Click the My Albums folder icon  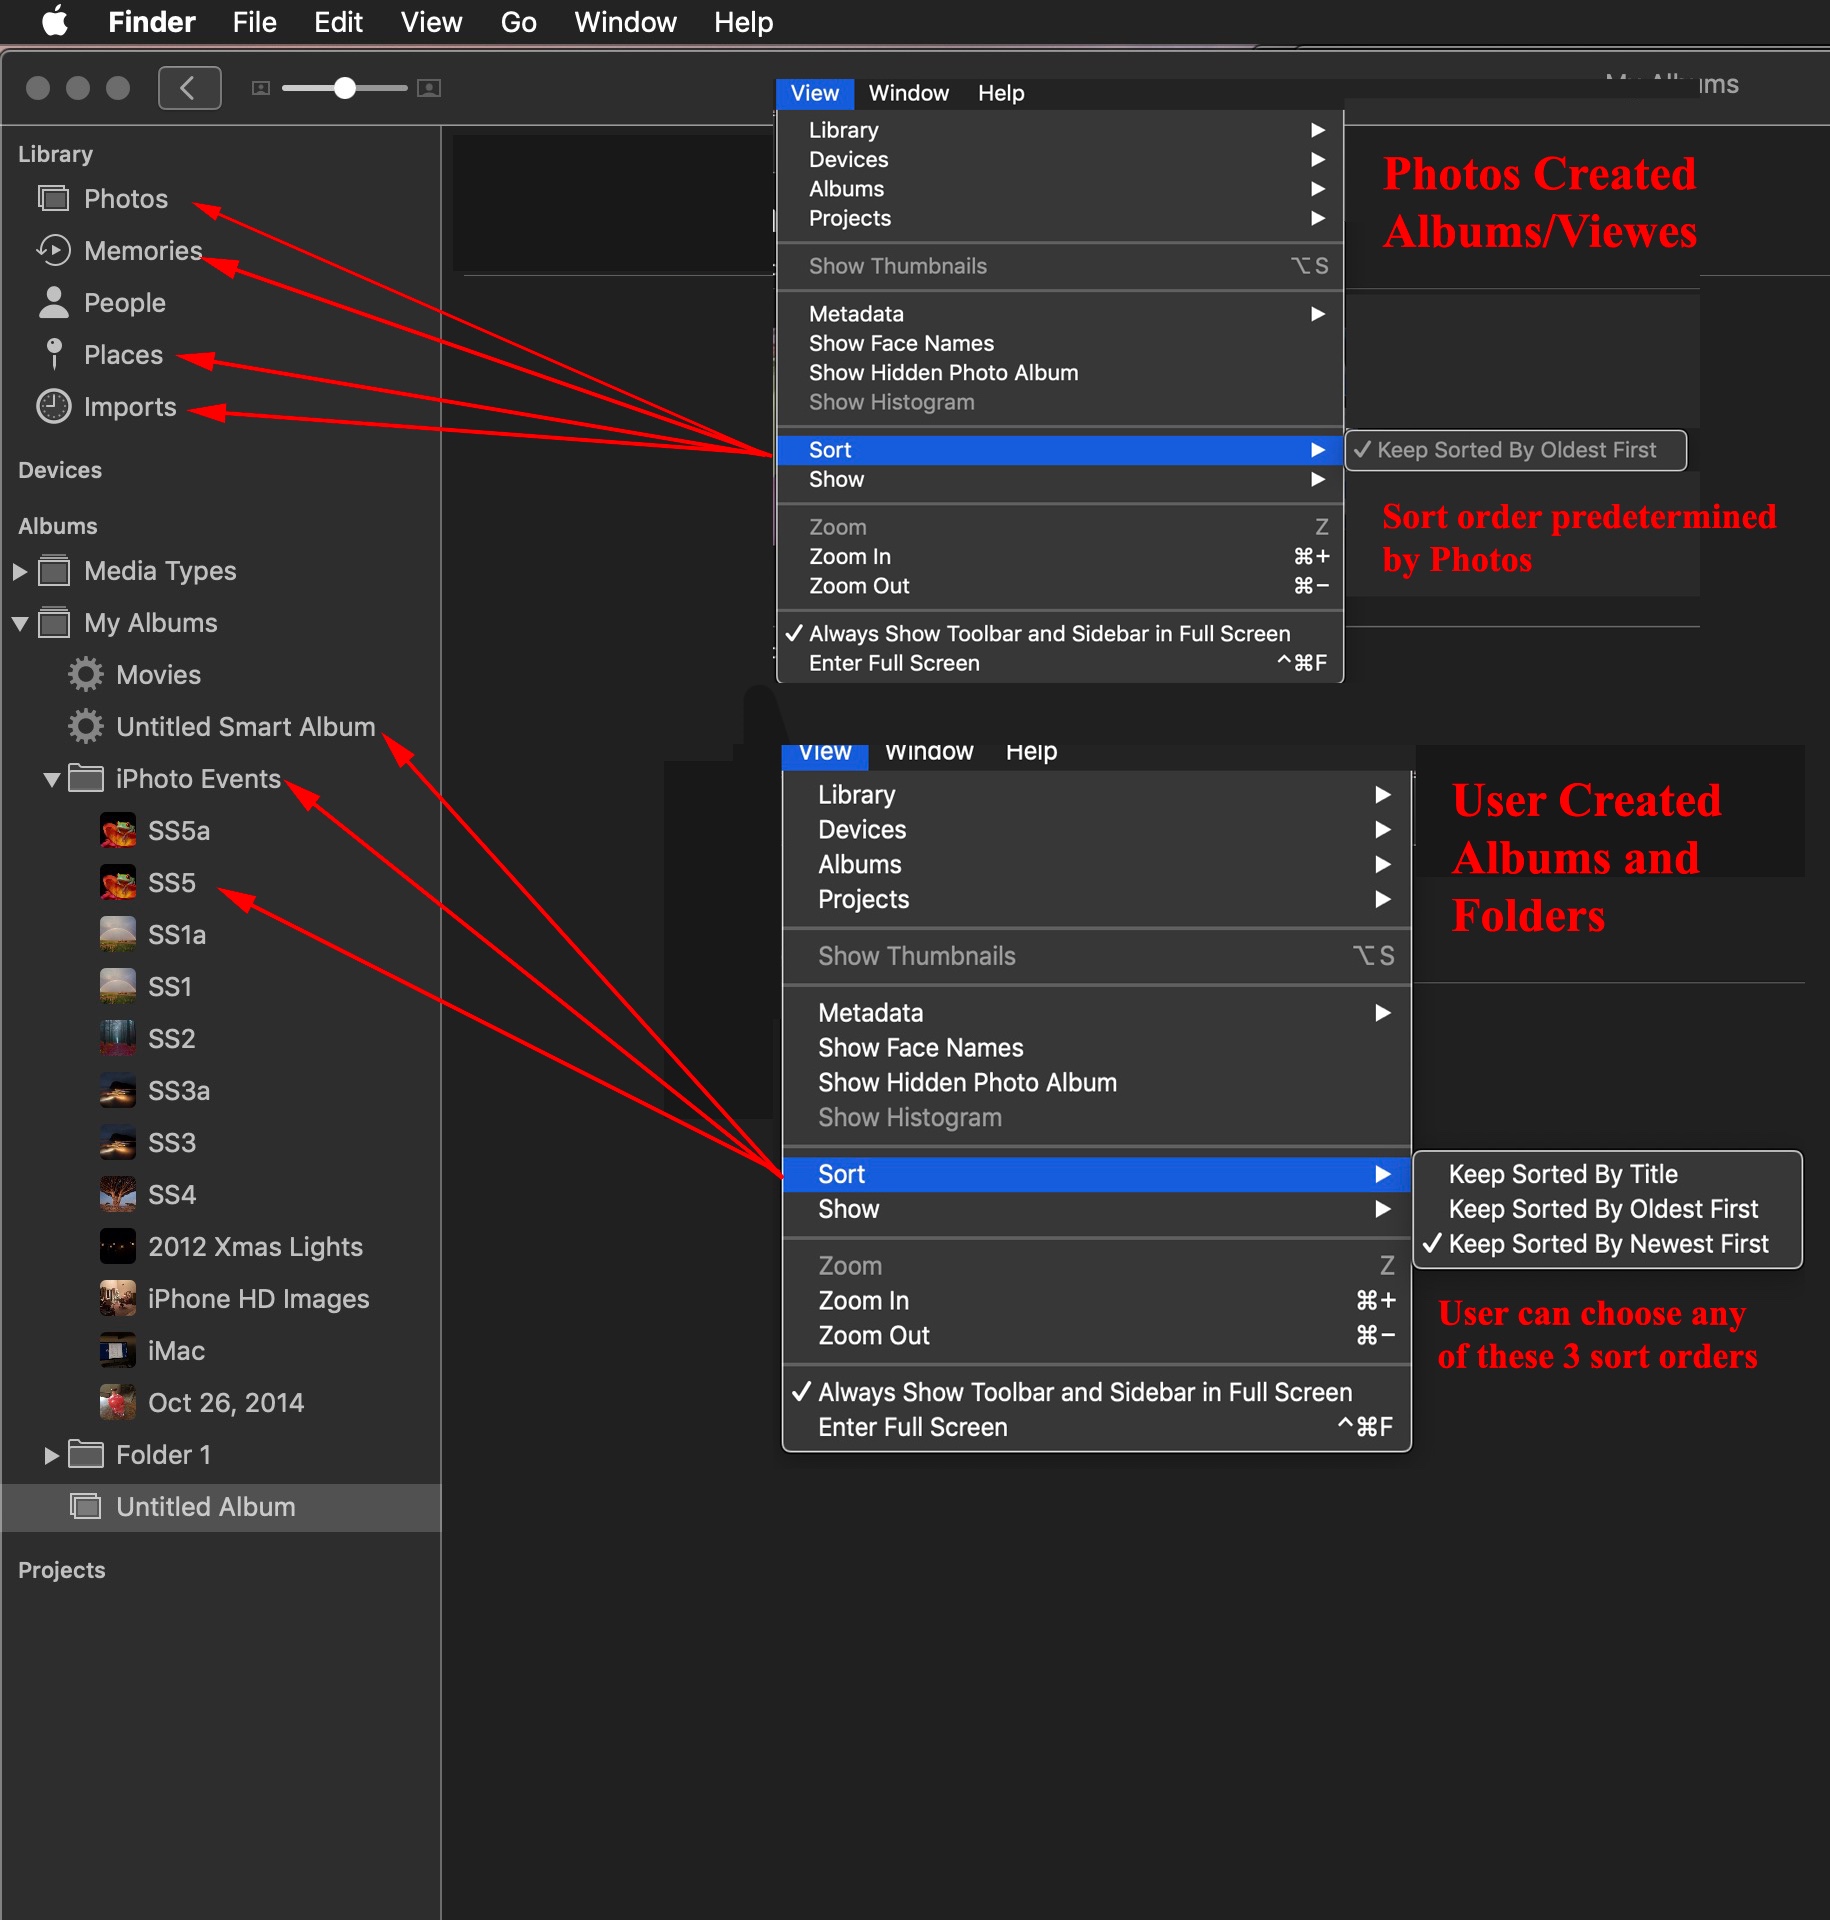pyautogui.click(x=54, y=623)
